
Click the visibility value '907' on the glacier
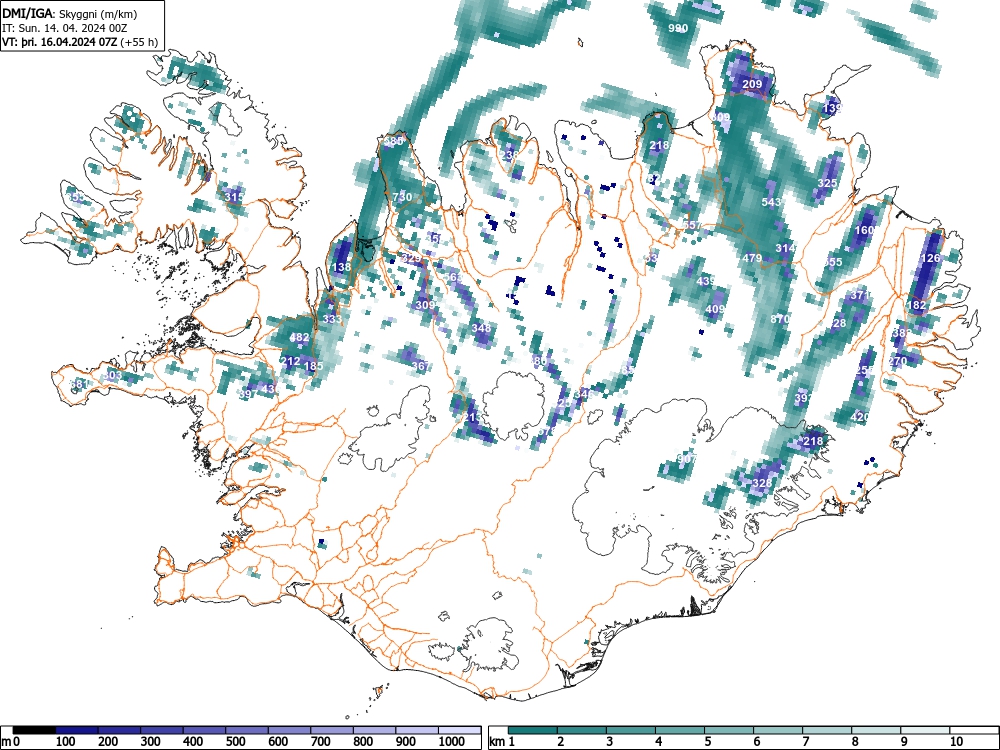687,459
